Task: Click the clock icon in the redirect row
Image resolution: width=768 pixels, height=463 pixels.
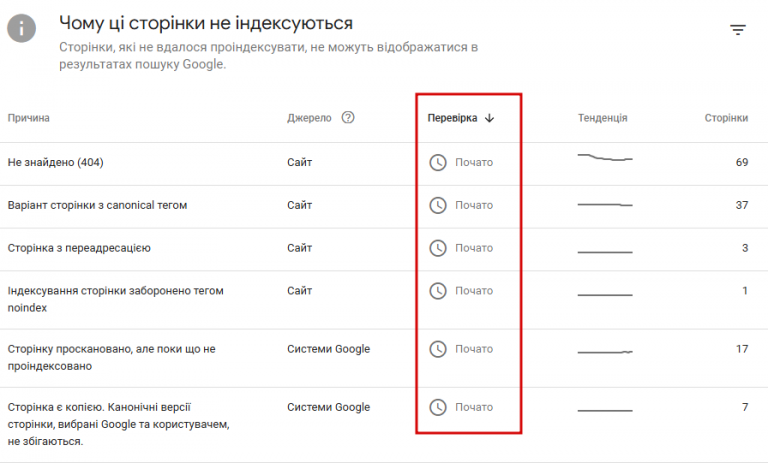Action: (x=437, y=248)
